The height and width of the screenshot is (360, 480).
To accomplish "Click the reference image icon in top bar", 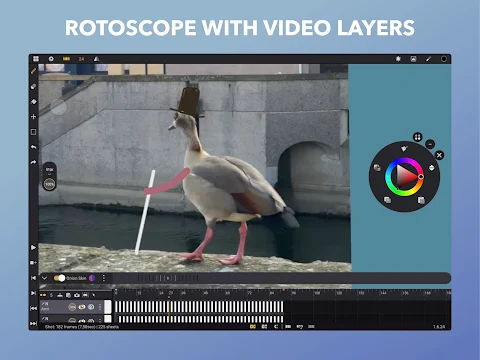I will coord(413,59).
